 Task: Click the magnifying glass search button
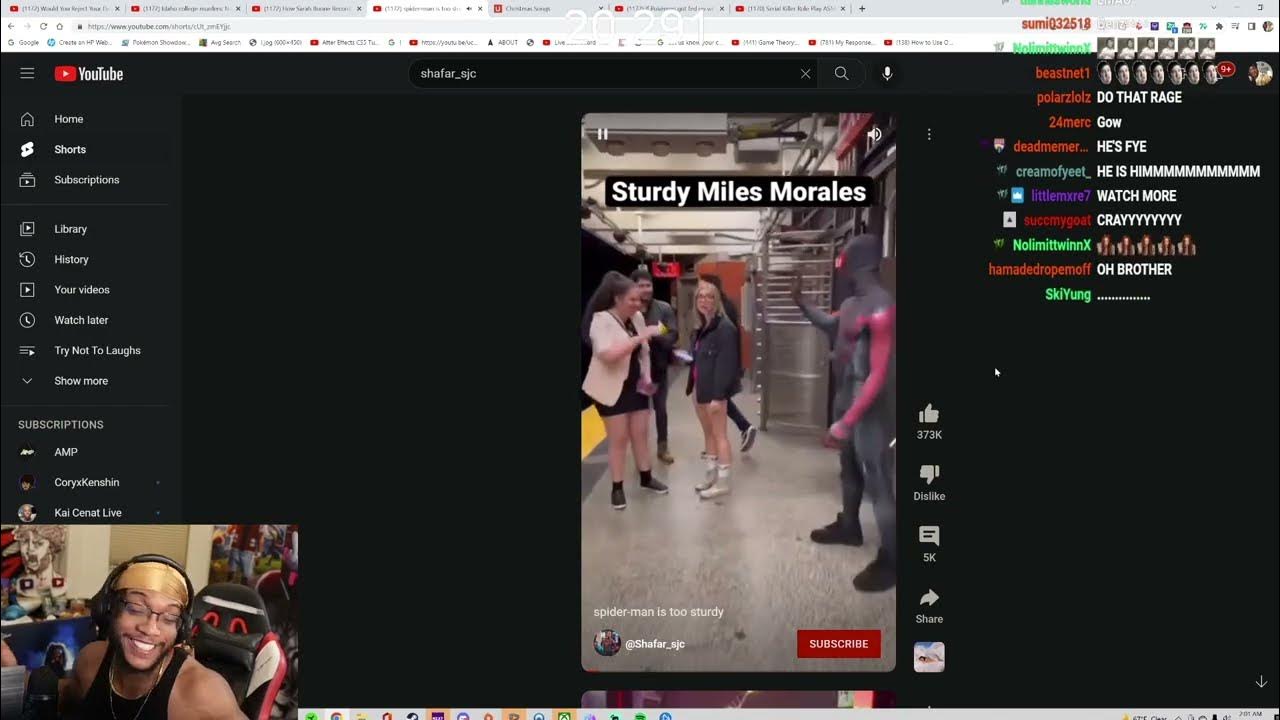(x=842, y=73)
